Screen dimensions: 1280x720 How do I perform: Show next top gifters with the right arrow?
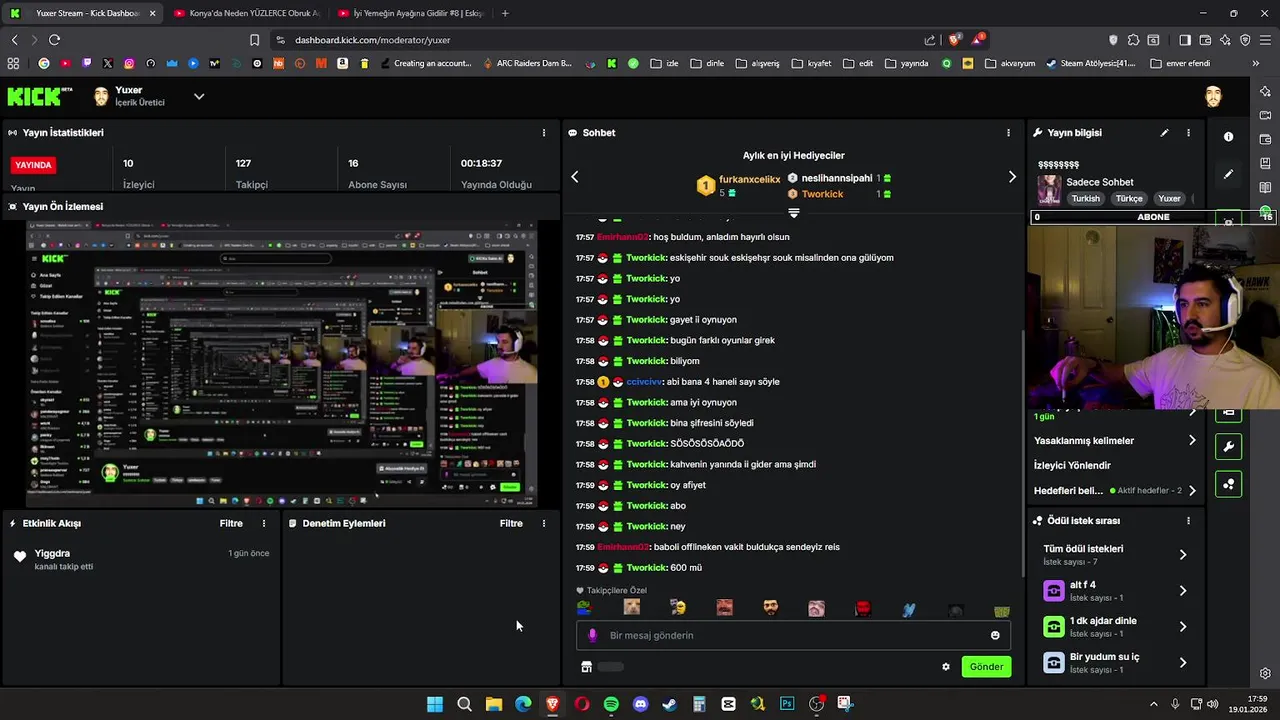click(x=1012, y=177)
